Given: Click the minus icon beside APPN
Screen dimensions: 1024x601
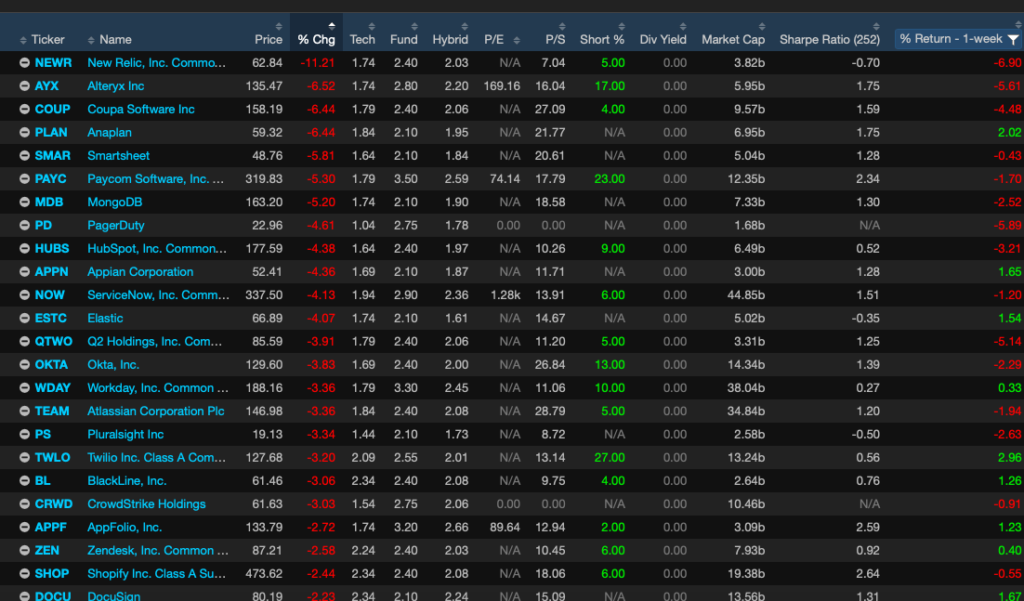Looking at the screenshot, I should coord(24,272).
